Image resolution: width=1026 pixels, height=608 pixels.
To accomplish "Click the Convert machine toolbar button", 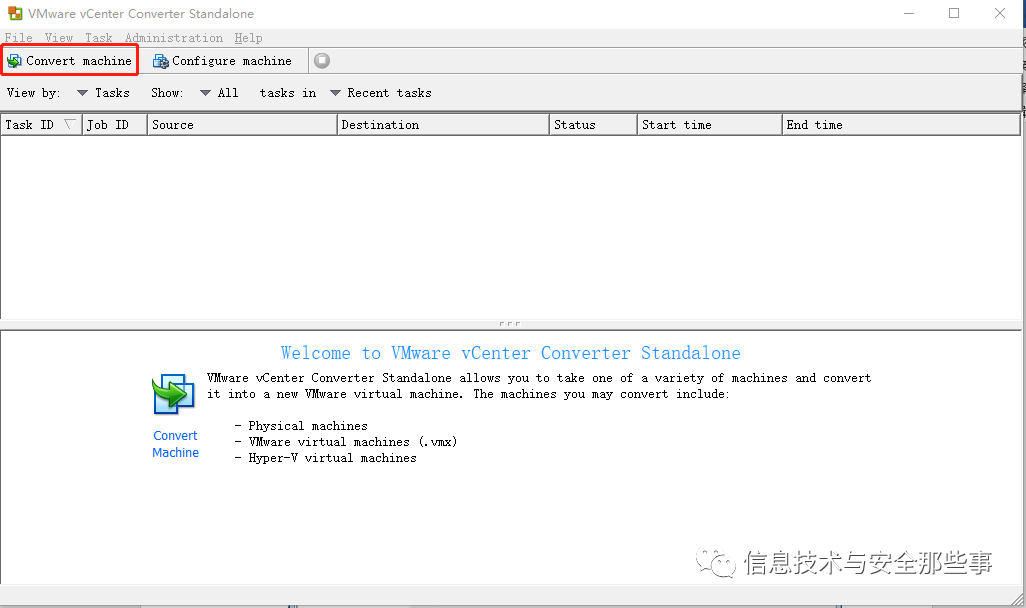I will (69, 61).
